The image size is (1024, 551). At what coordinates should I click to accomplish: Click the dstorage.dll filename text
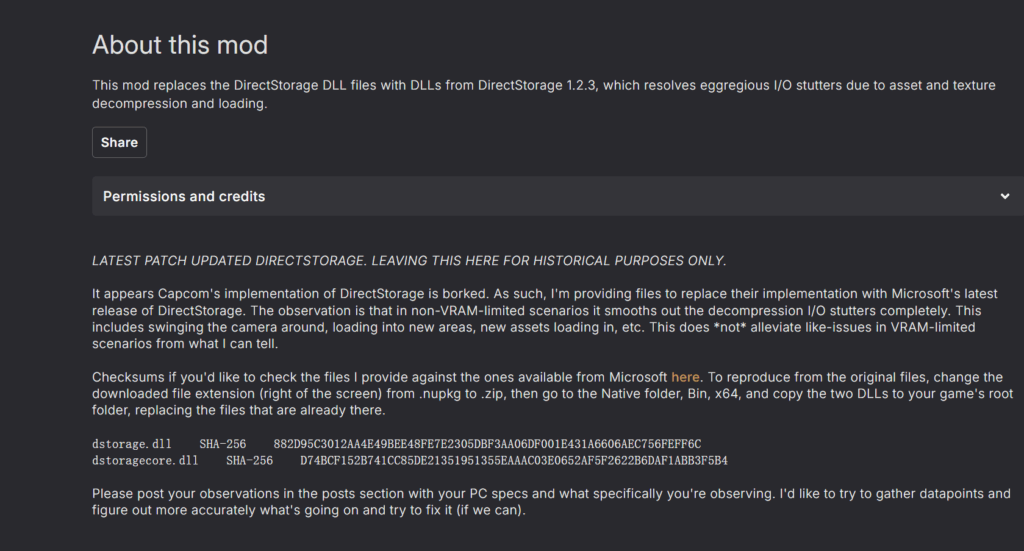[x=132, y=443]
